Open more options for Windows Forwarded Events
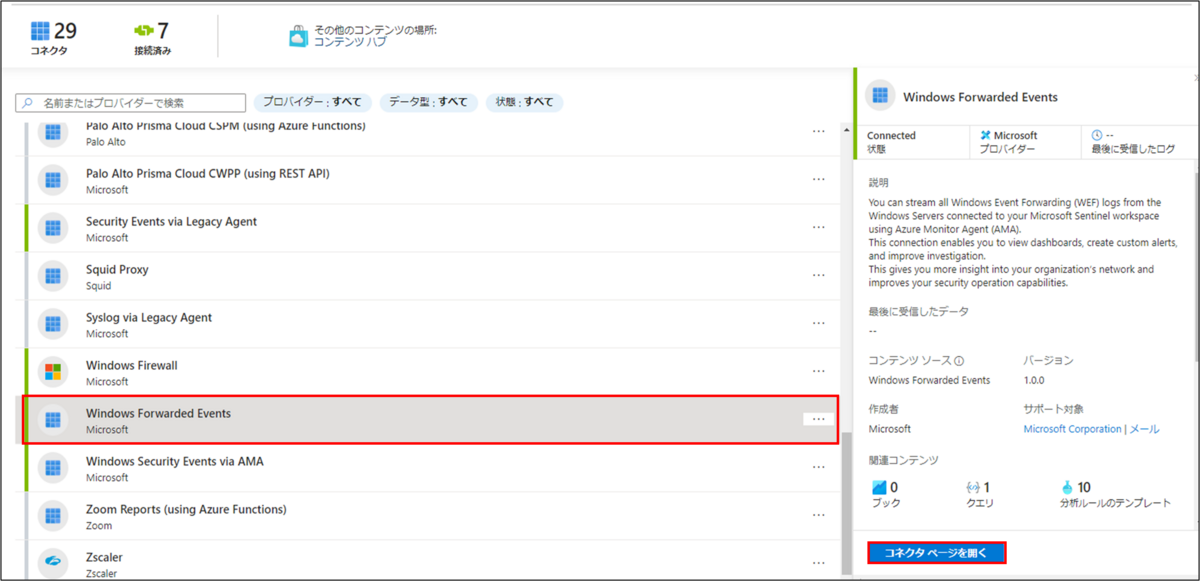 coord(819,419)
